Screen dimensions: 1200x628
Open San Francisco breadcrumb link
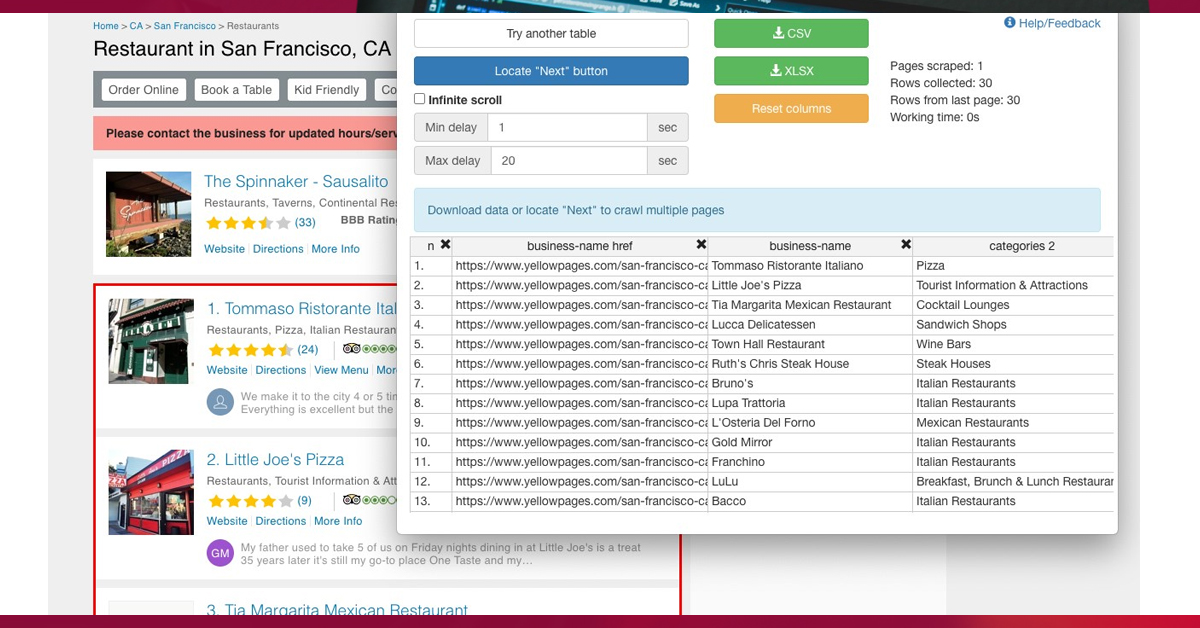[x=185, y=26]
